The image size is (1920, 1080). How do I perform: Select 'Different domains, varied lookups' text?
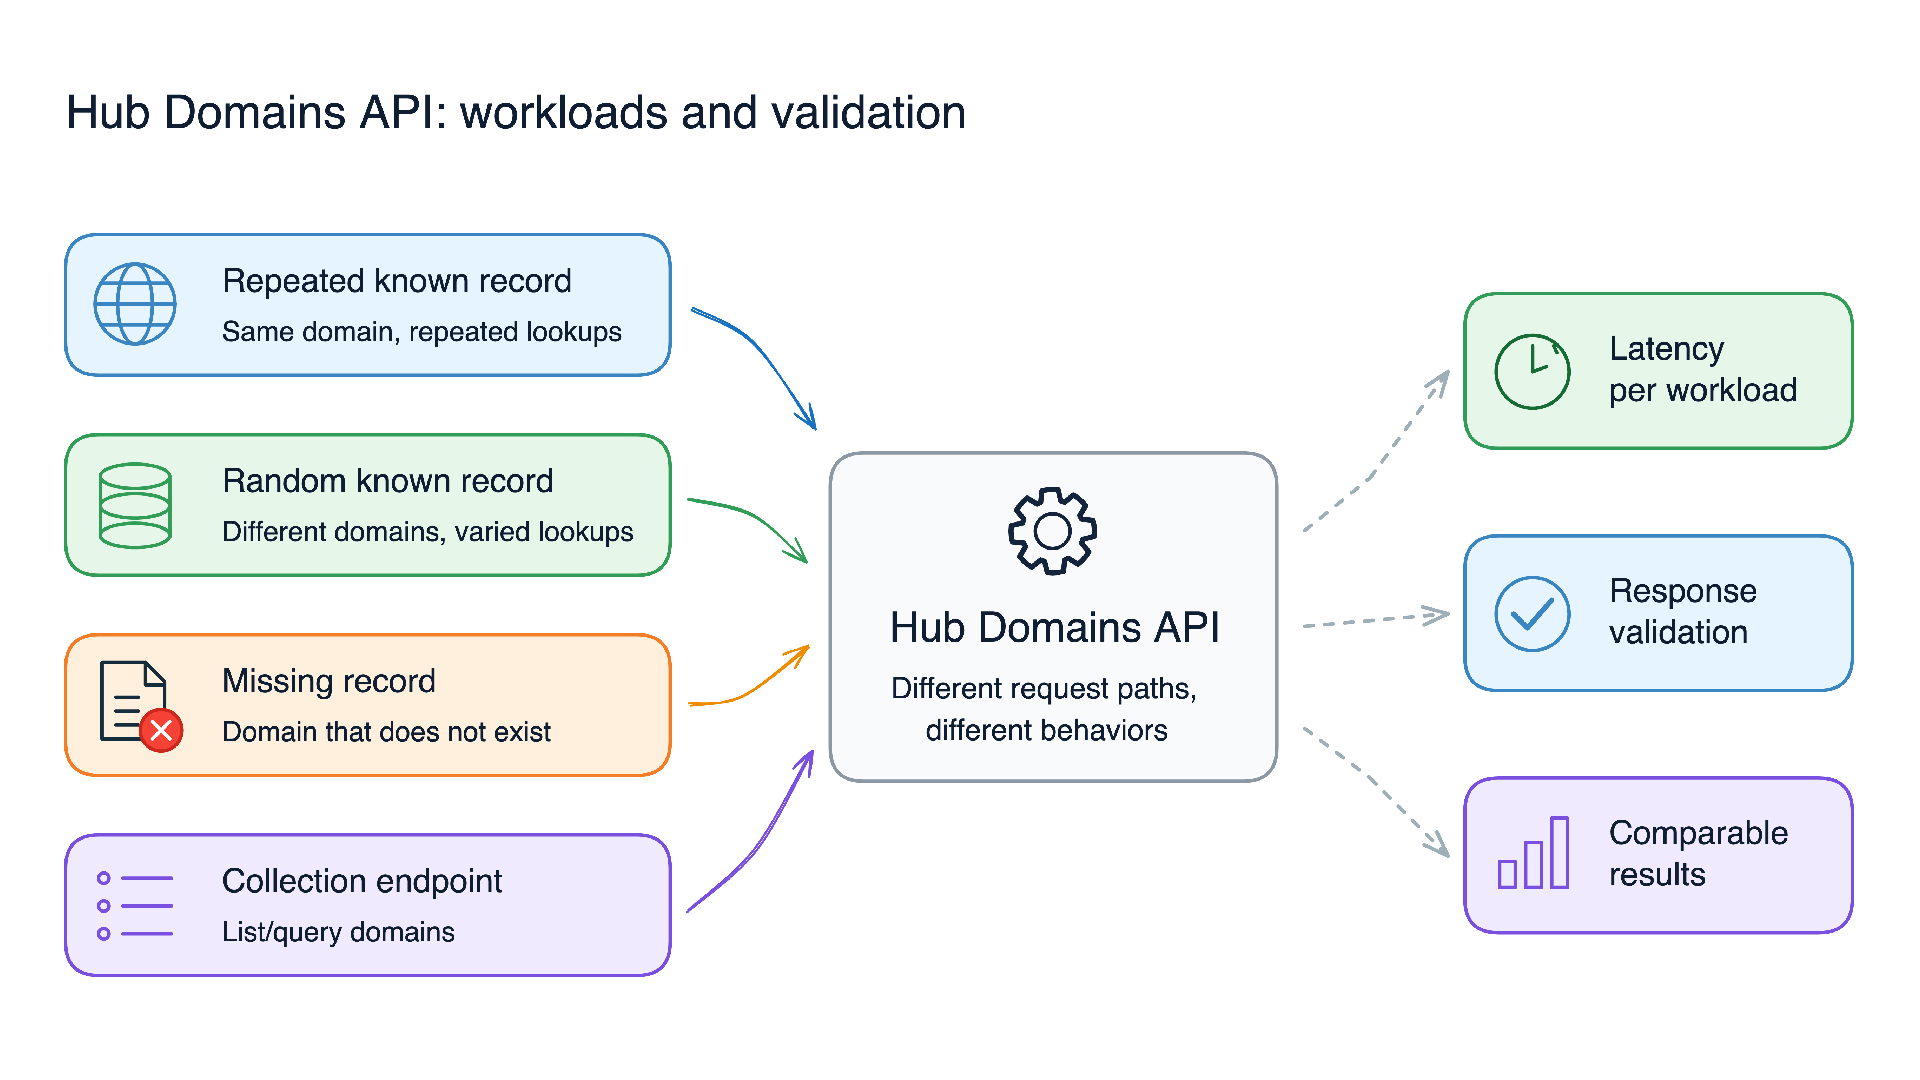(x=428, y=532)
